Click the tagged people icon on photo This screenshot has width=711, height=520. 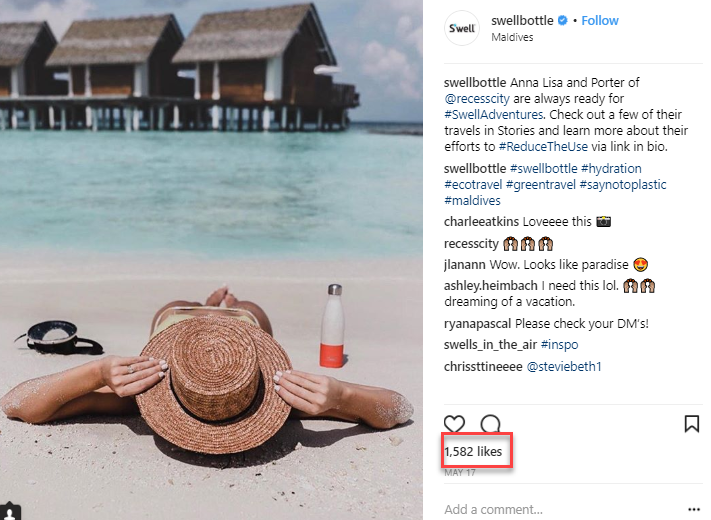click(x=11, y=512)
